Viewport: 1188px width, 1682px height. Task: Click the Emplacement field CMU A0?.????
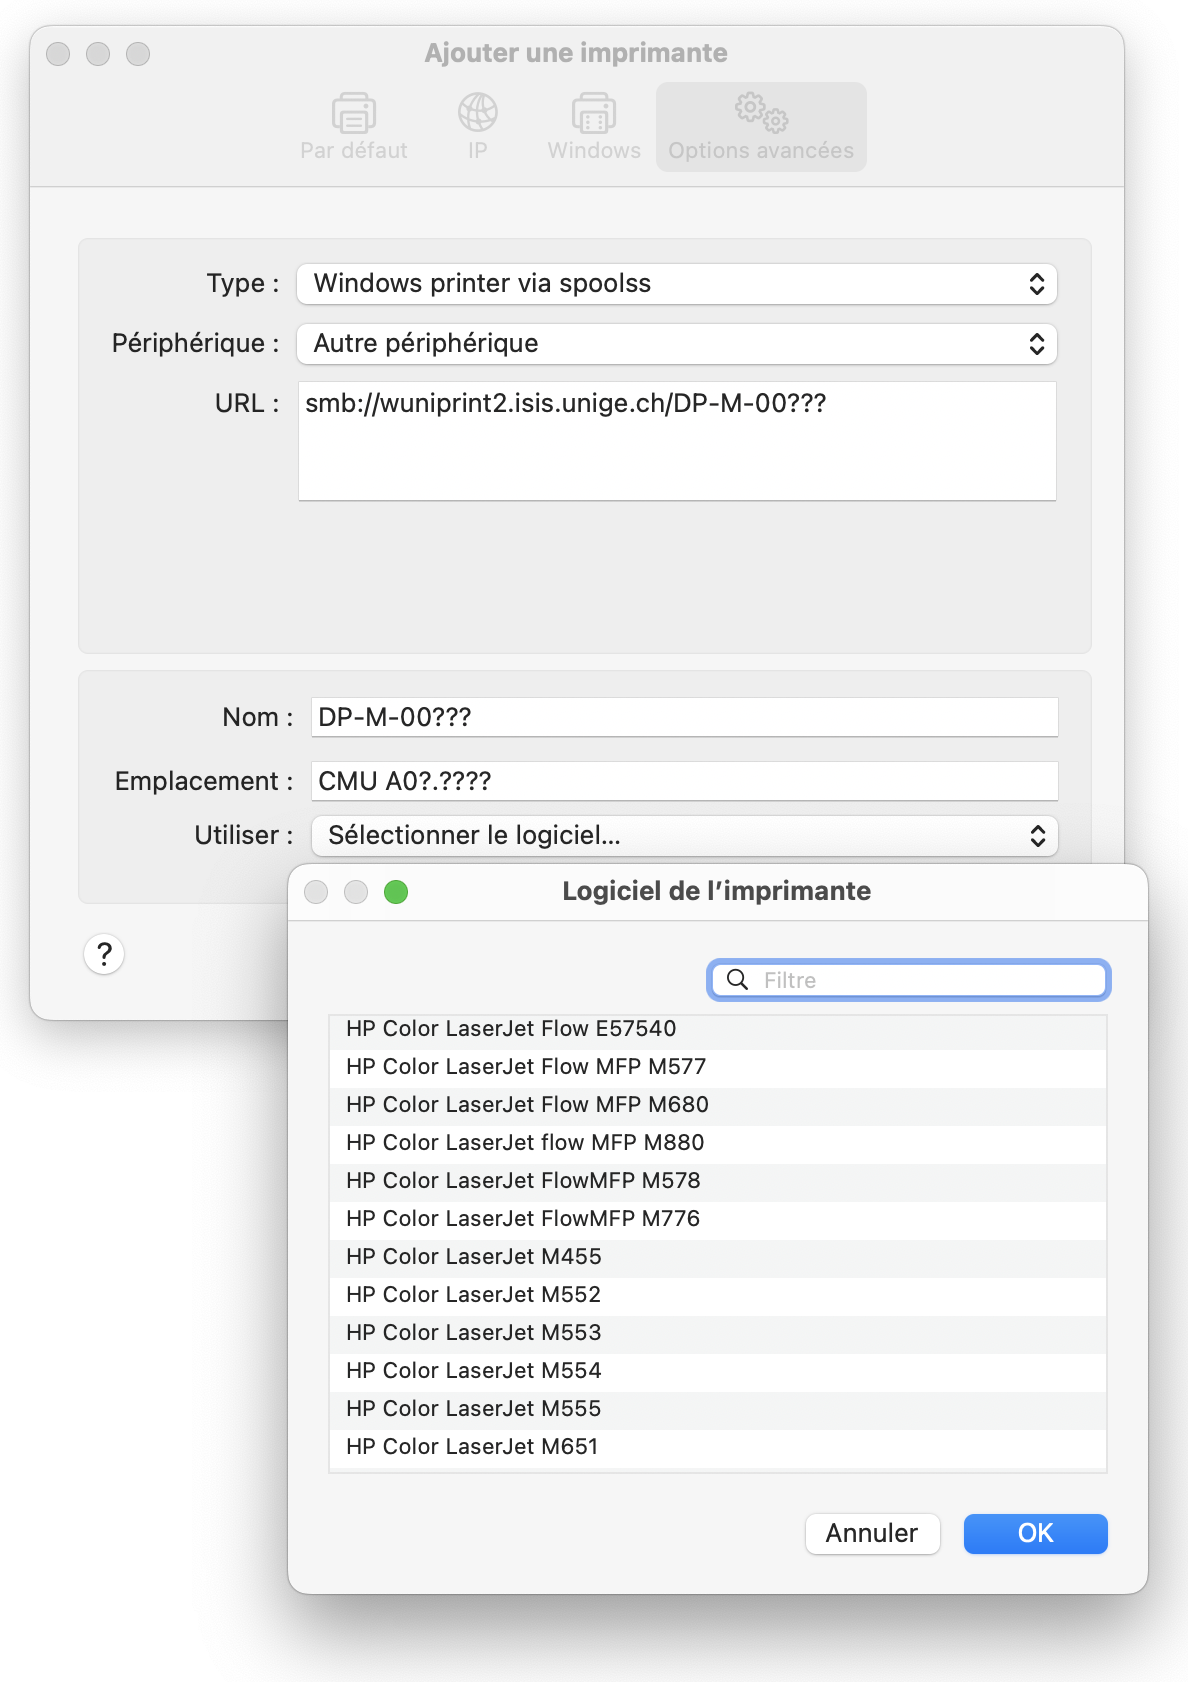click(x=685, y=781)
